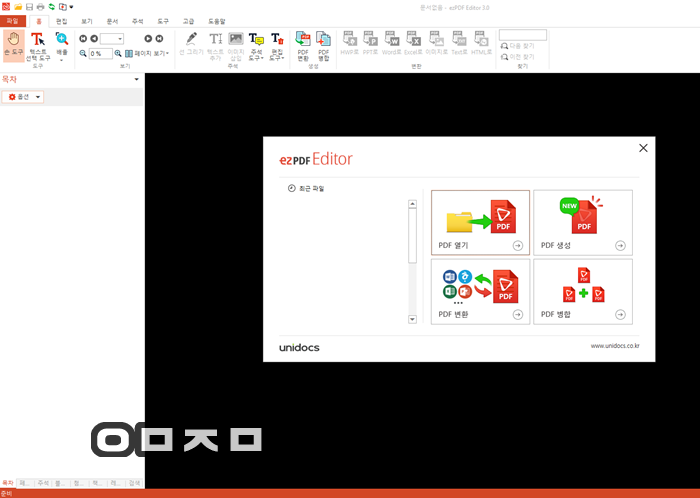Open the 페이지 보기 dropdown
700x498 pixels.
pyautogui.click(x=147, y=54)
